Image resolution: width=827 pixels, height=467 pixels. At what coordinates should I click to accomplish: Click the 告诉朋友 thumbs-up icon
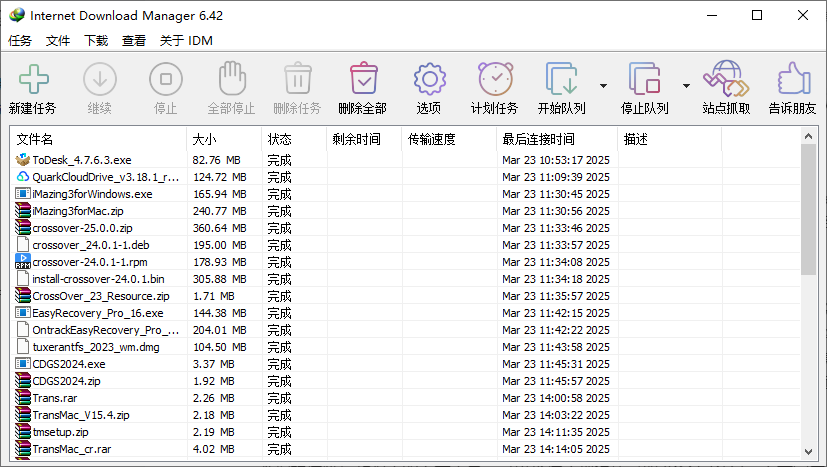[793, 79]
